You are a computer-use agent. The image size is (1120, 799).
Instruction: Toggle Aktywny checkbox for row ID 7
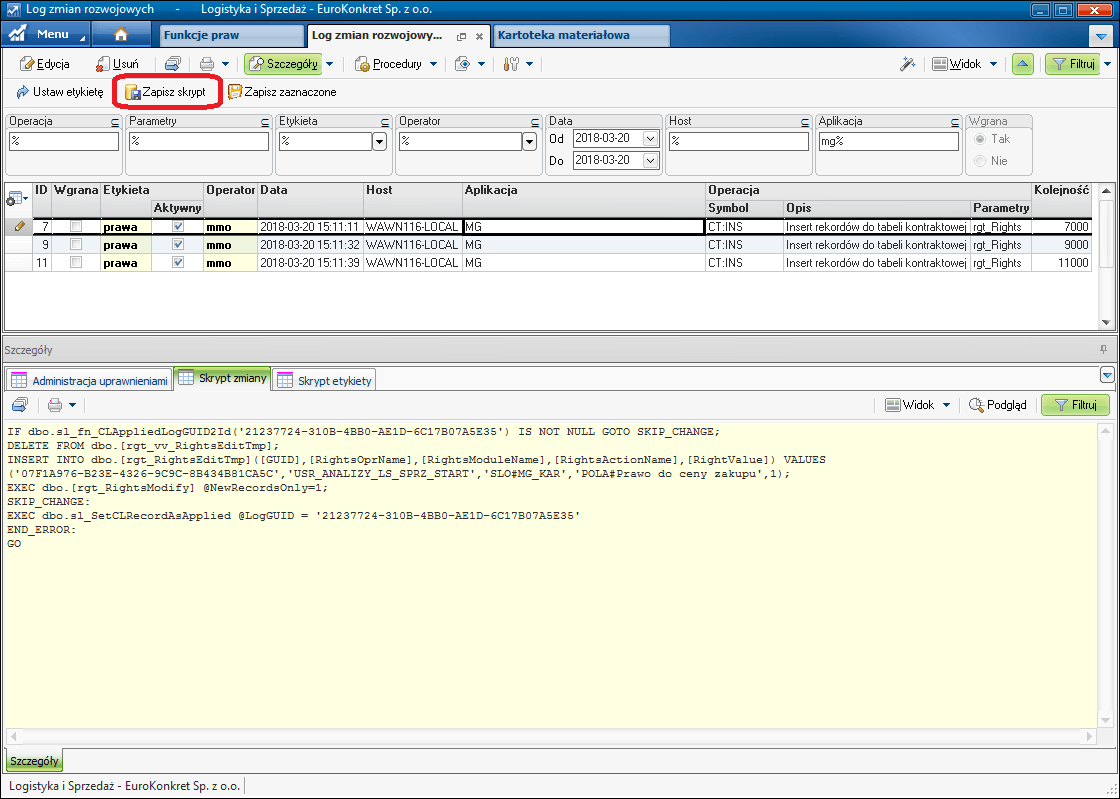(178, 226)
